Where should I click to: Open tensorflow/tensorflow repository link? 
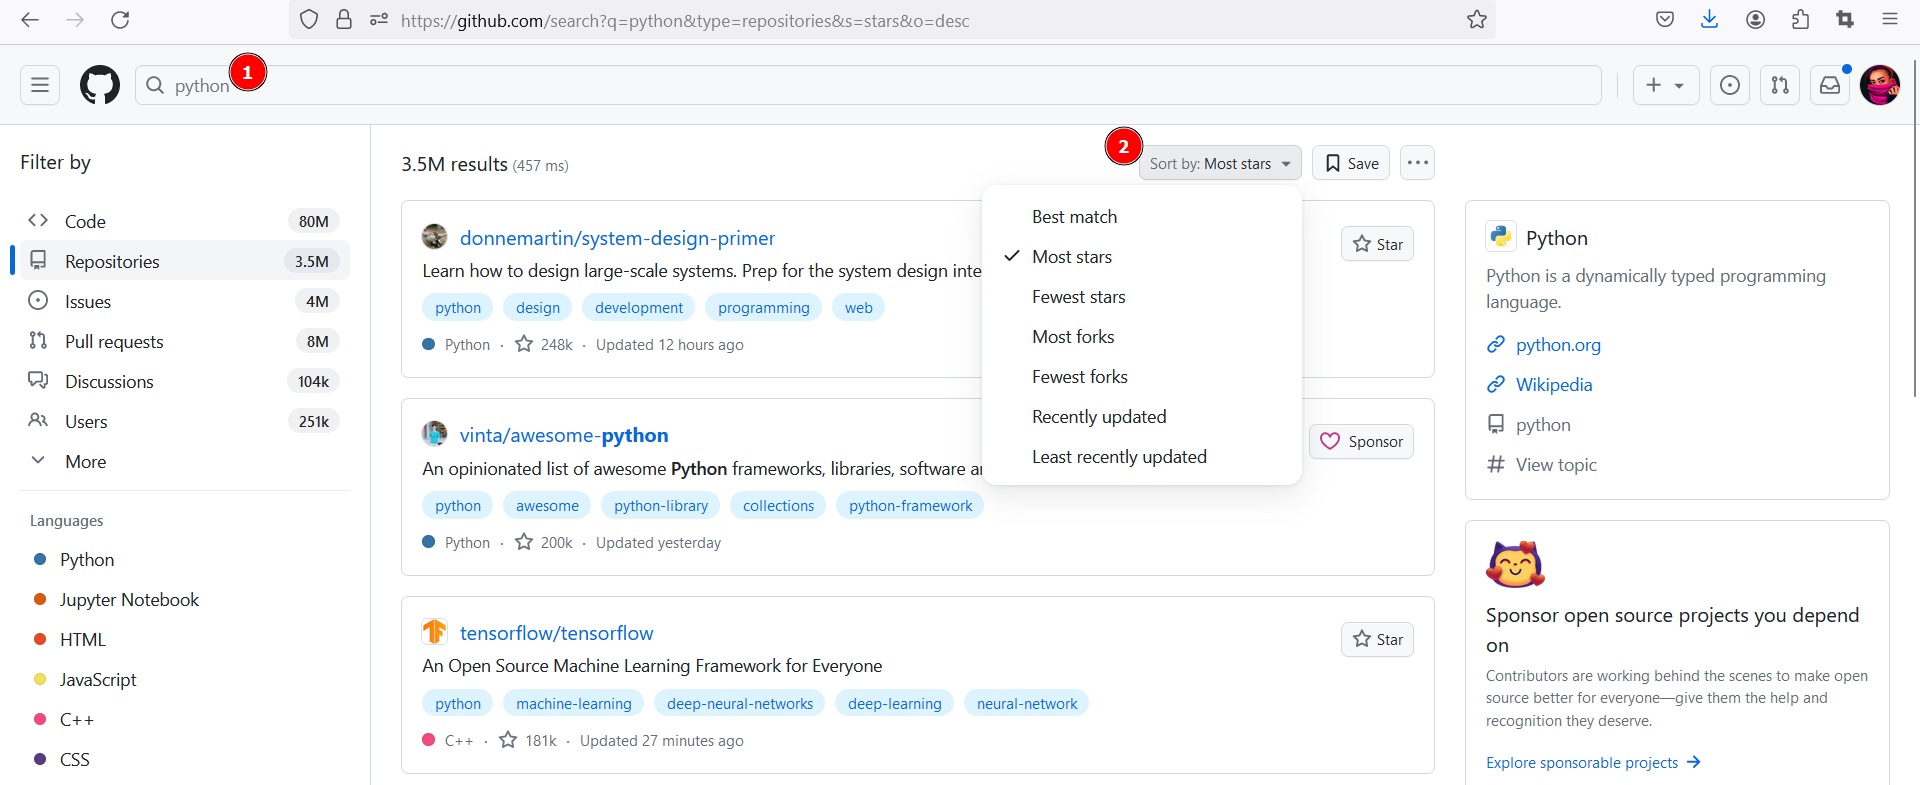click(556, 633)
